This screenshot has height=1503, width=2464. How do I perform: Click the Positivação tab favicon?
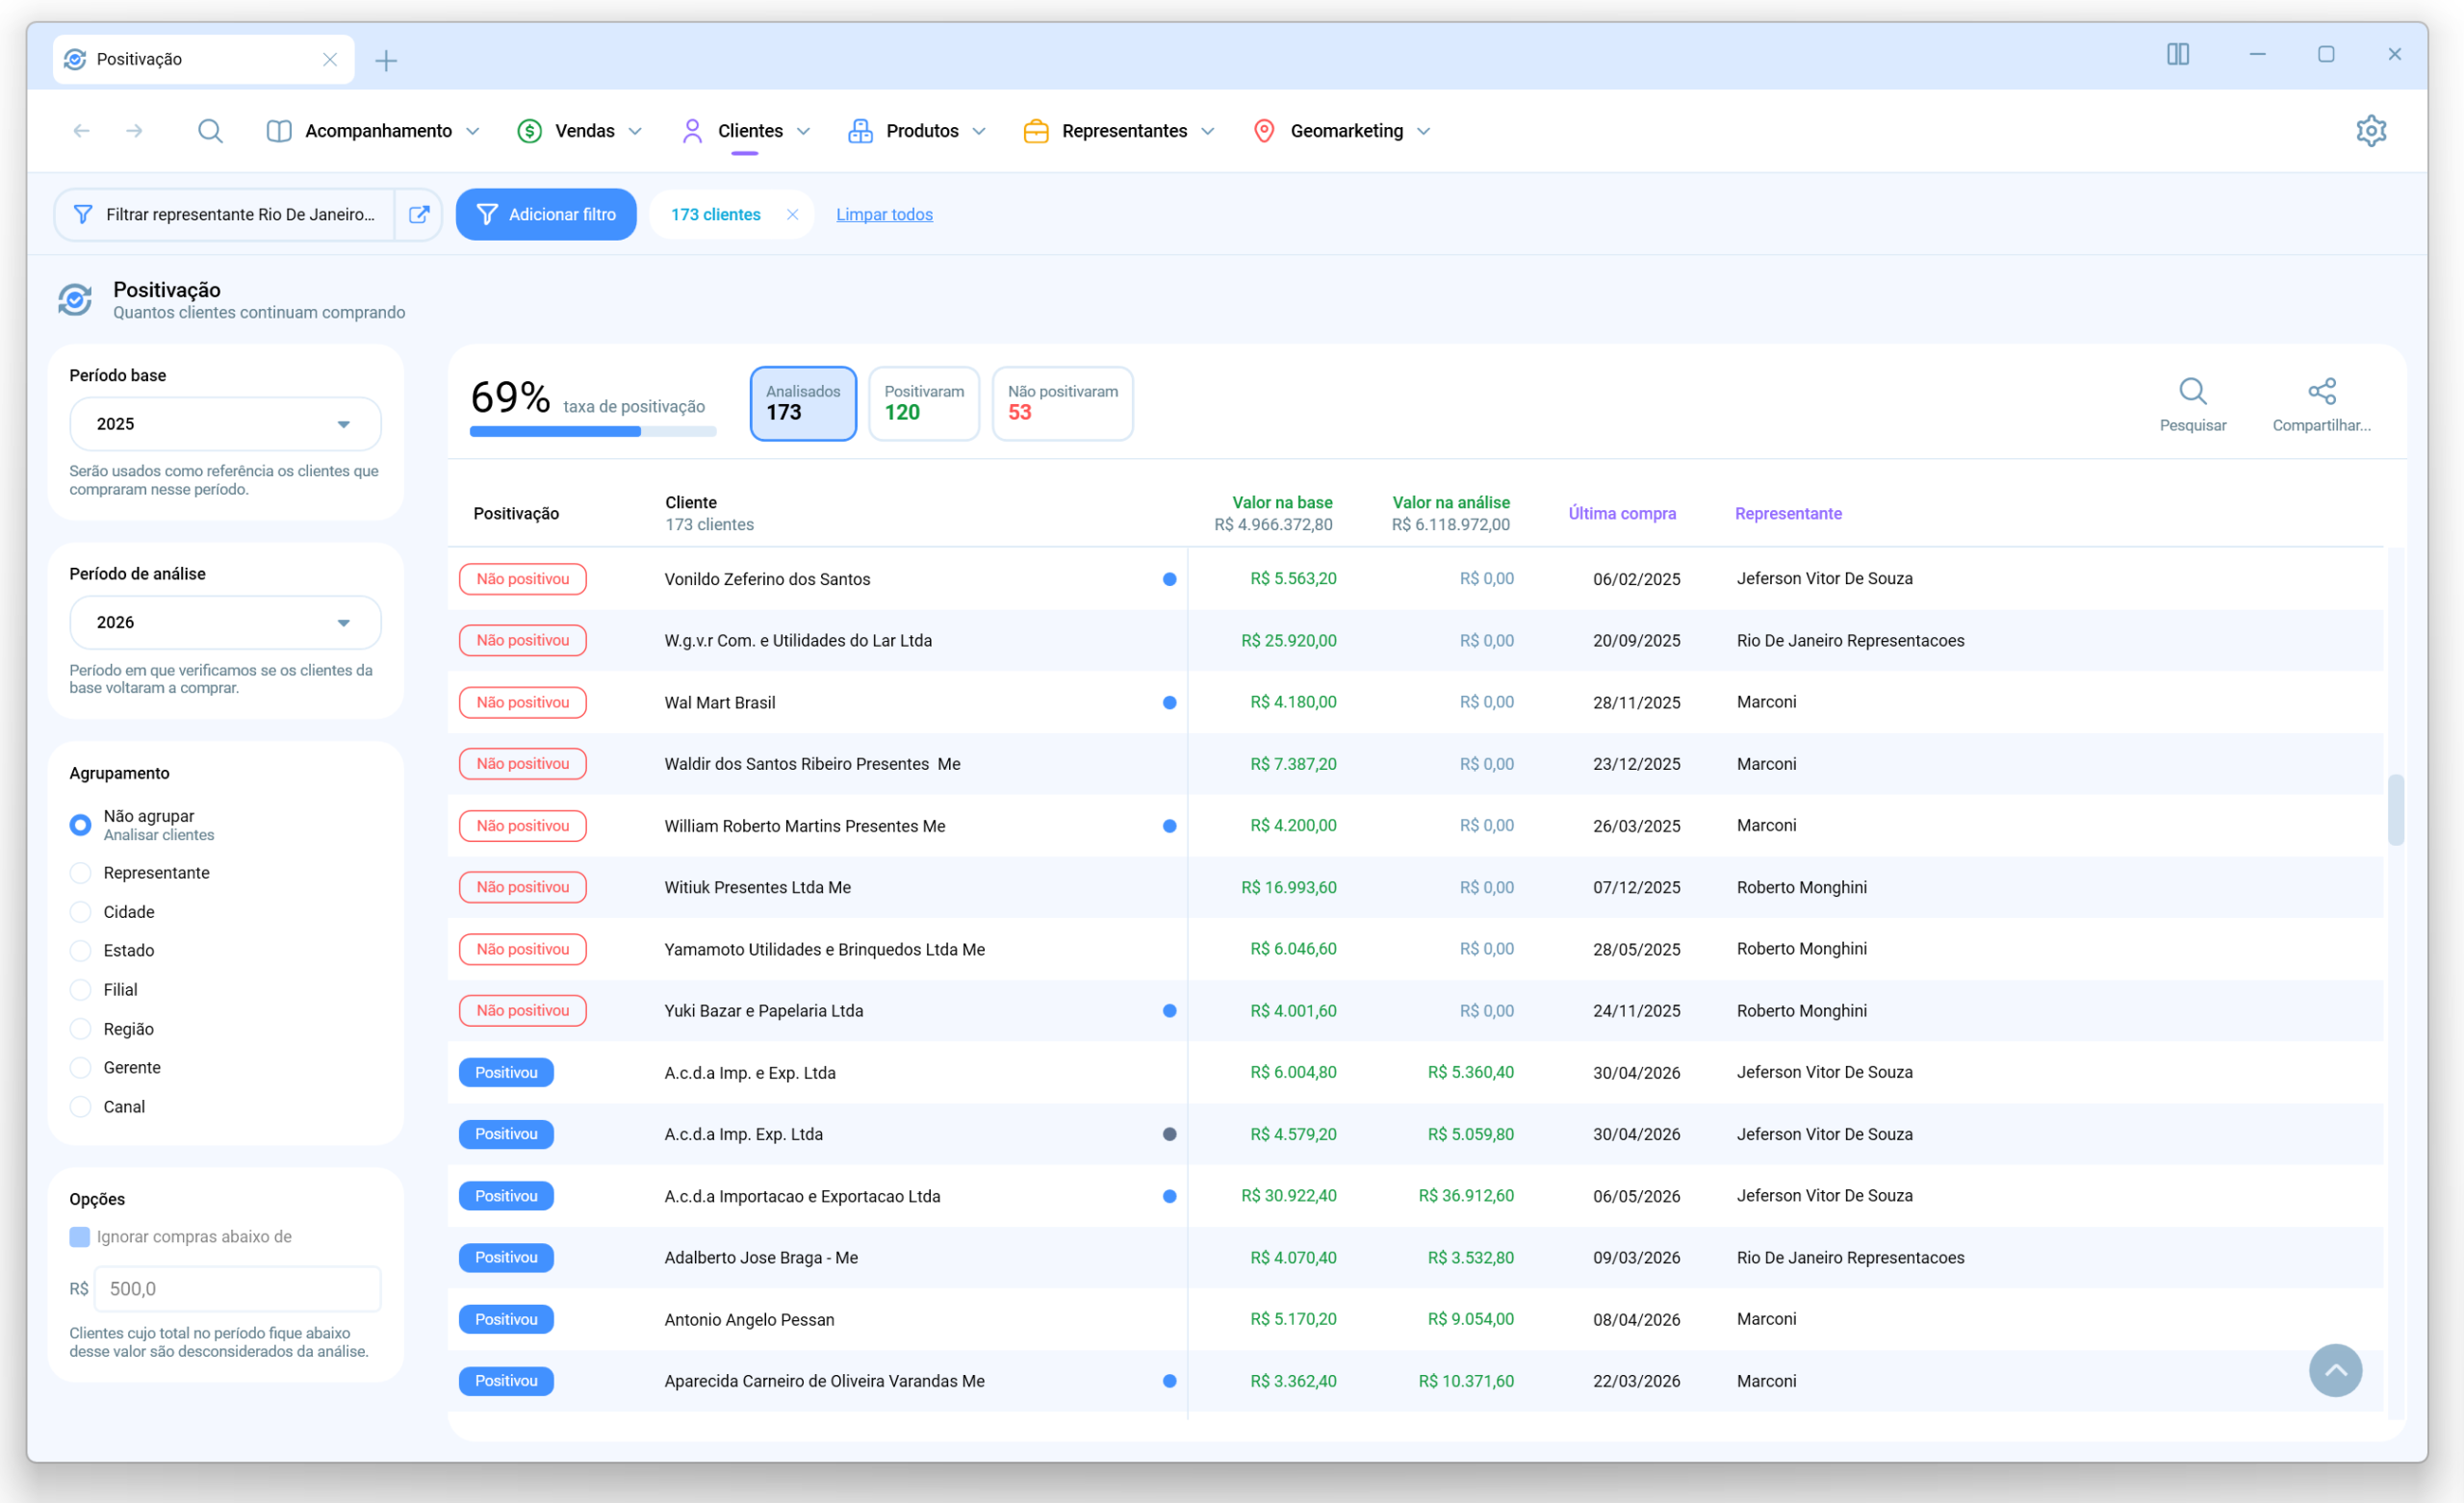click(75, 59)
